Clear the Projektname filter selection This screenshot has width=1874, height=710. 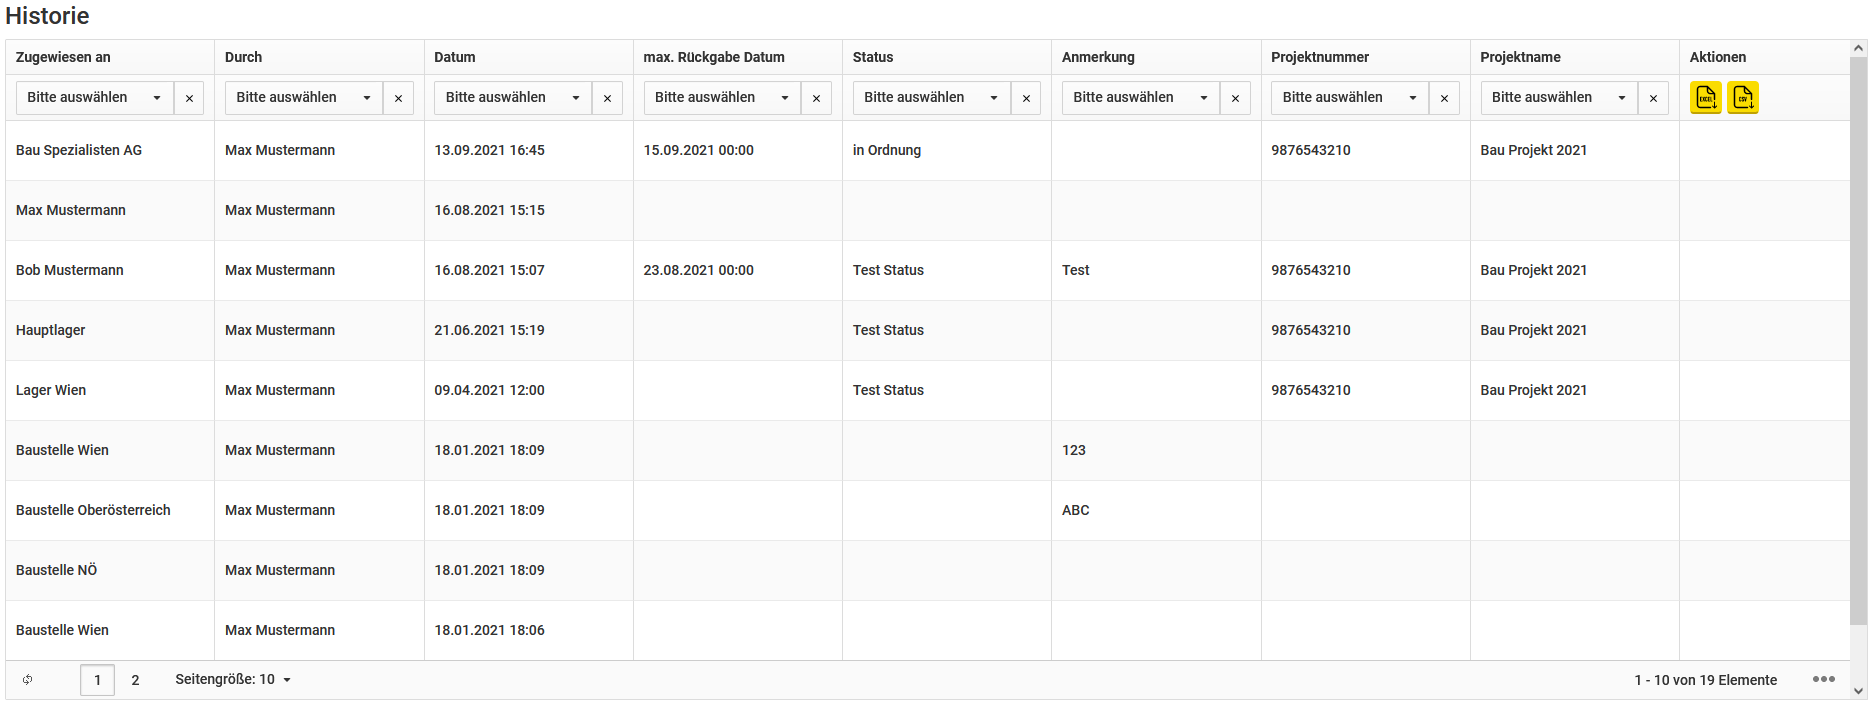click(x=1653, y=98)
